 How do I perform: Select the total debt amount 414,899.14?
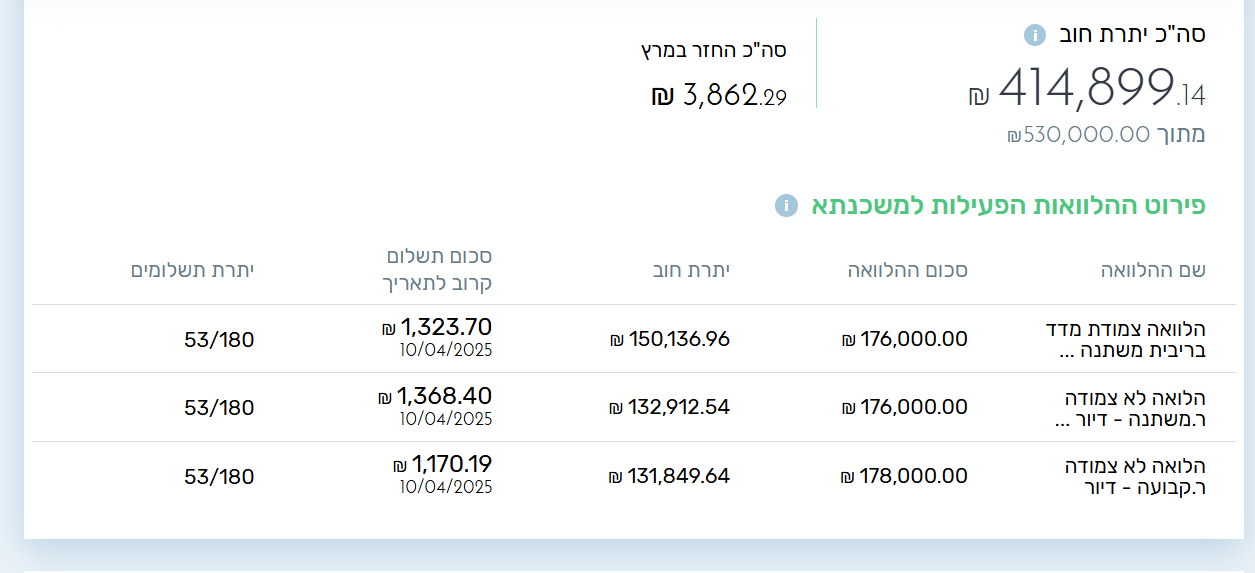1087,88
